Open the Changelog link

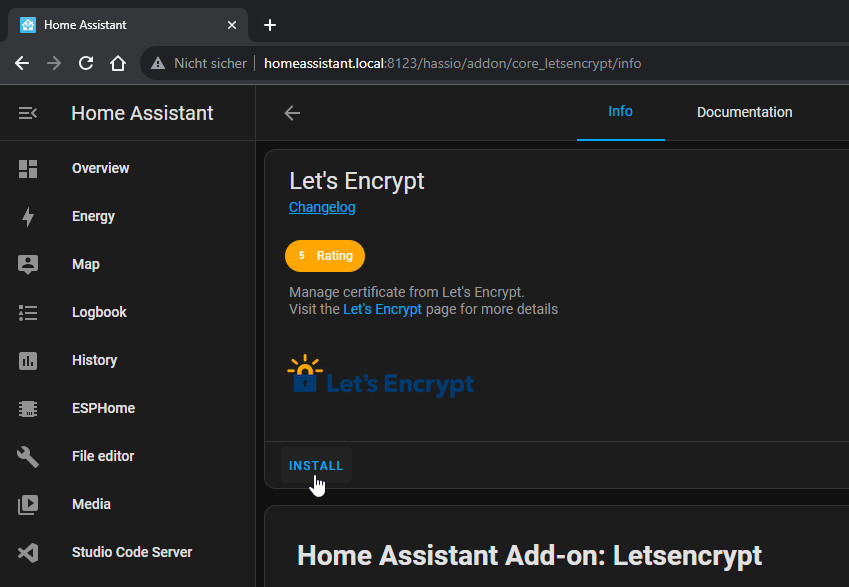pyautogui.click(x=322, y=207)
